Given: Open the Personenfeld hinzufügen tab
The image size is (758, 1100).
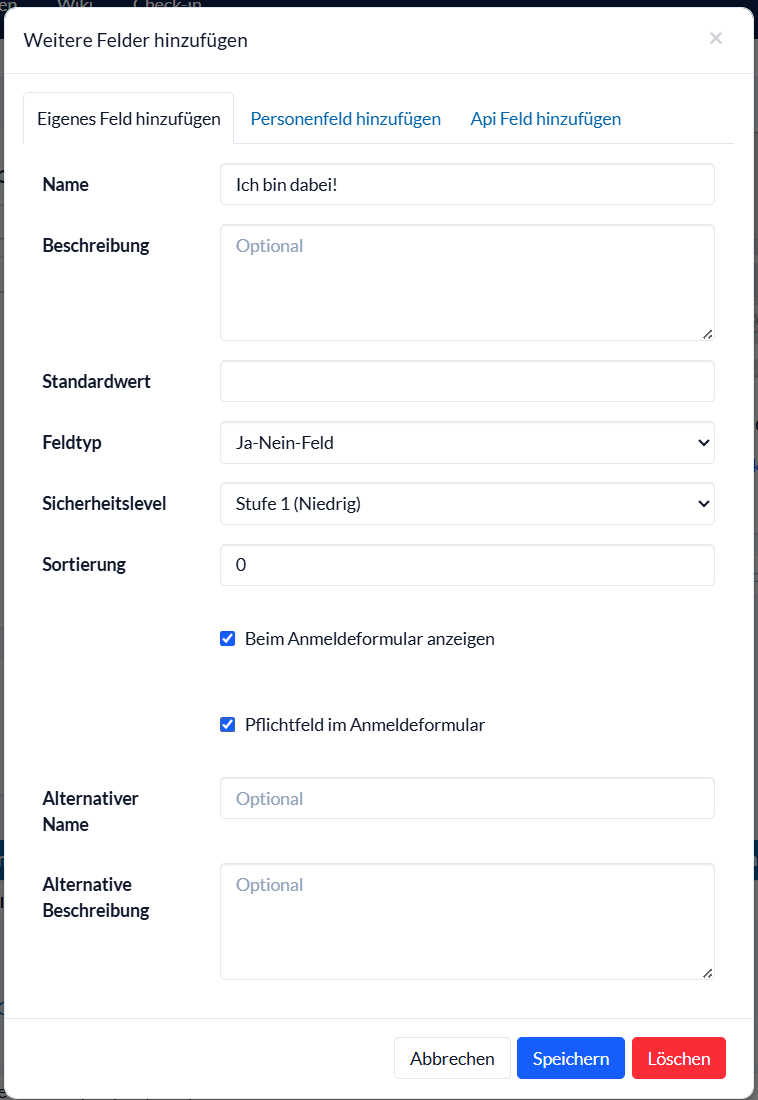Looking at the screenshot, I should point(345,118).
